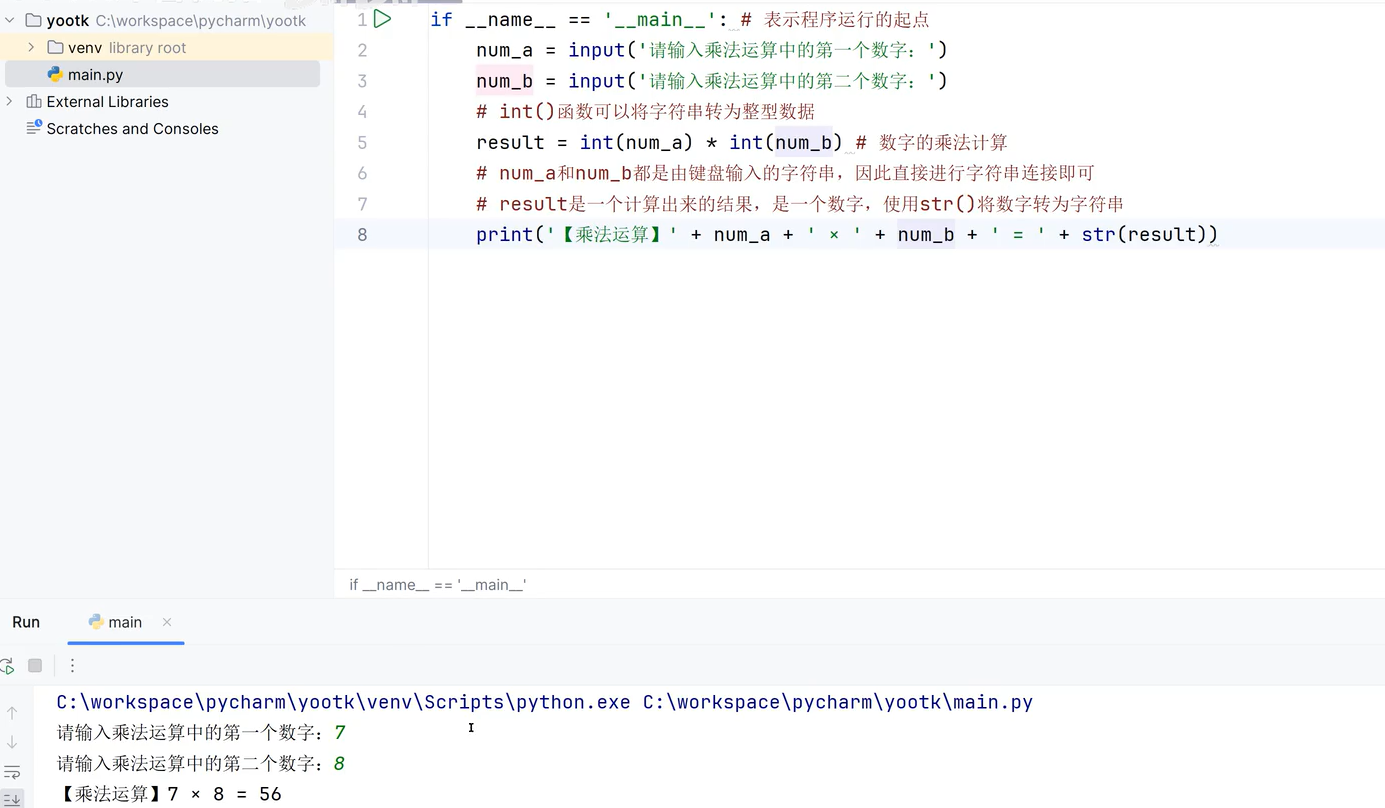This screenshot has height=808, width=1385.
Task: Open Run toolbar more options (three dots)
Action: click(72, 666)
